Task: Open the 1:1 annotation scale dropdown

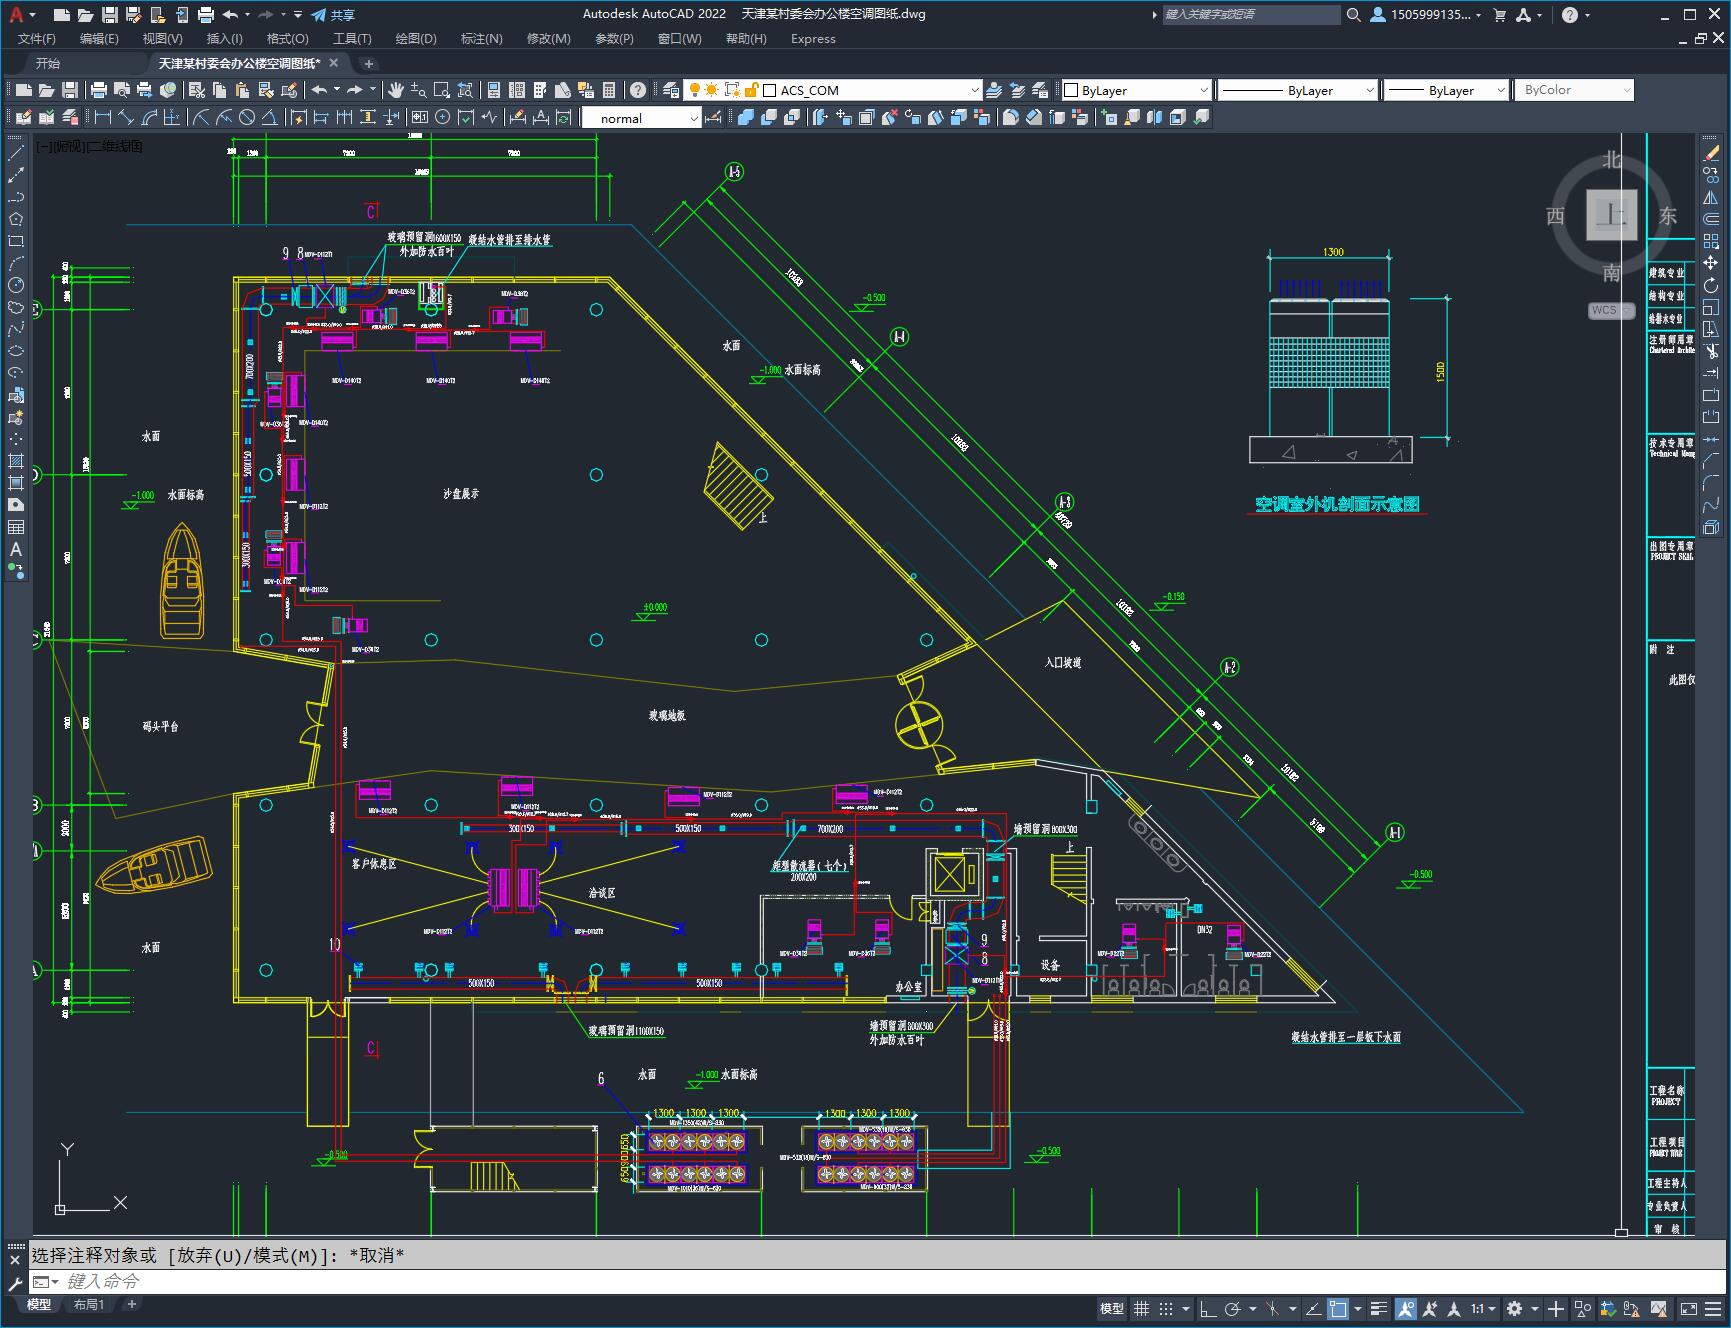Action: pyautogui.click(x=1484, y=1308)
